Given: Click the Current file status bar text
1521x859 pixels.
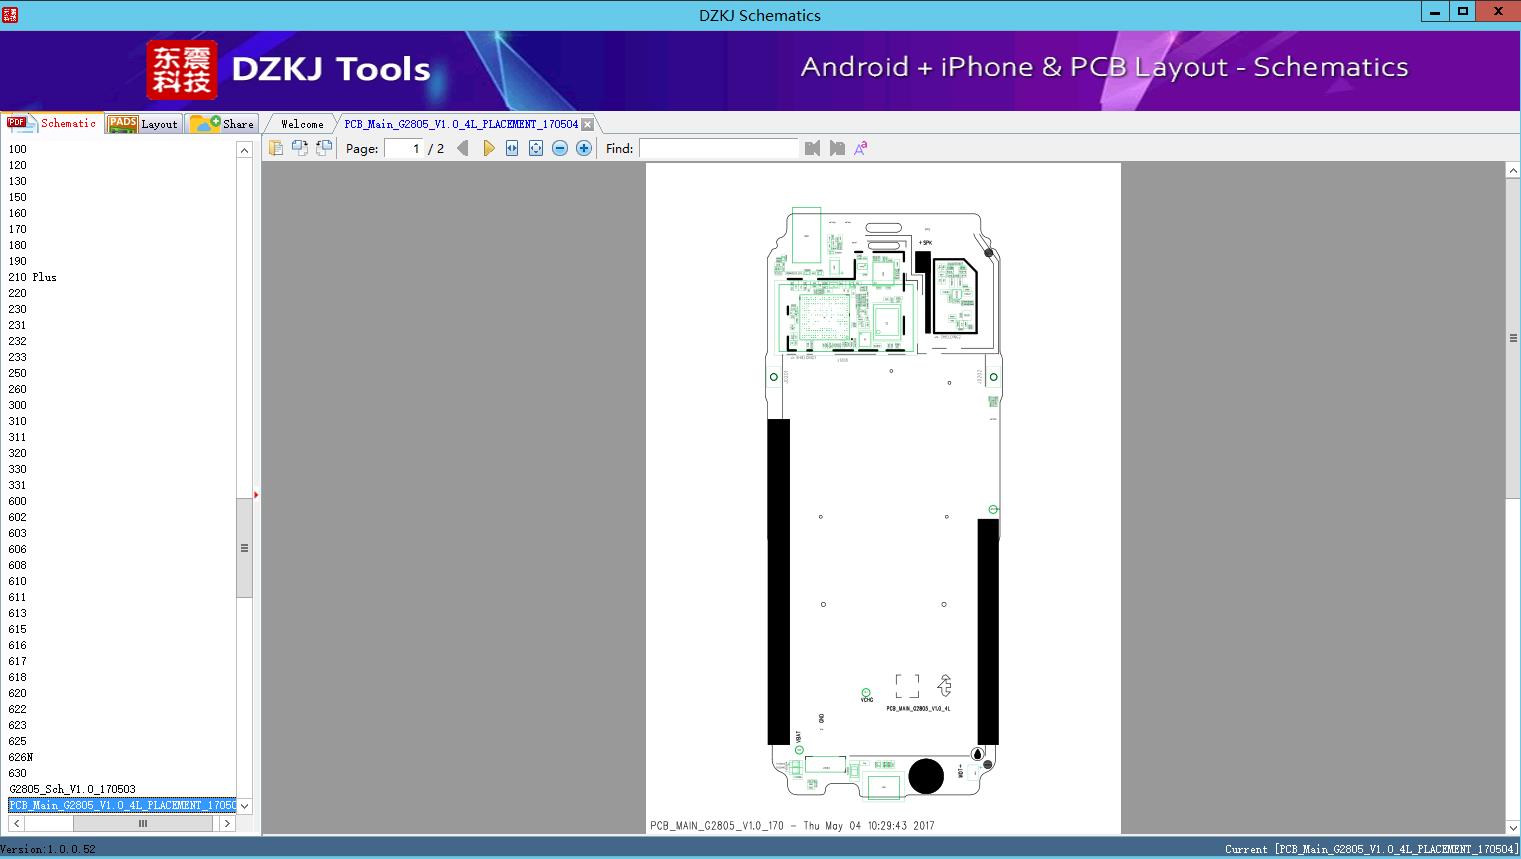Looking at the screenshot, I should pyautogui.click(x=1372, y=849).
